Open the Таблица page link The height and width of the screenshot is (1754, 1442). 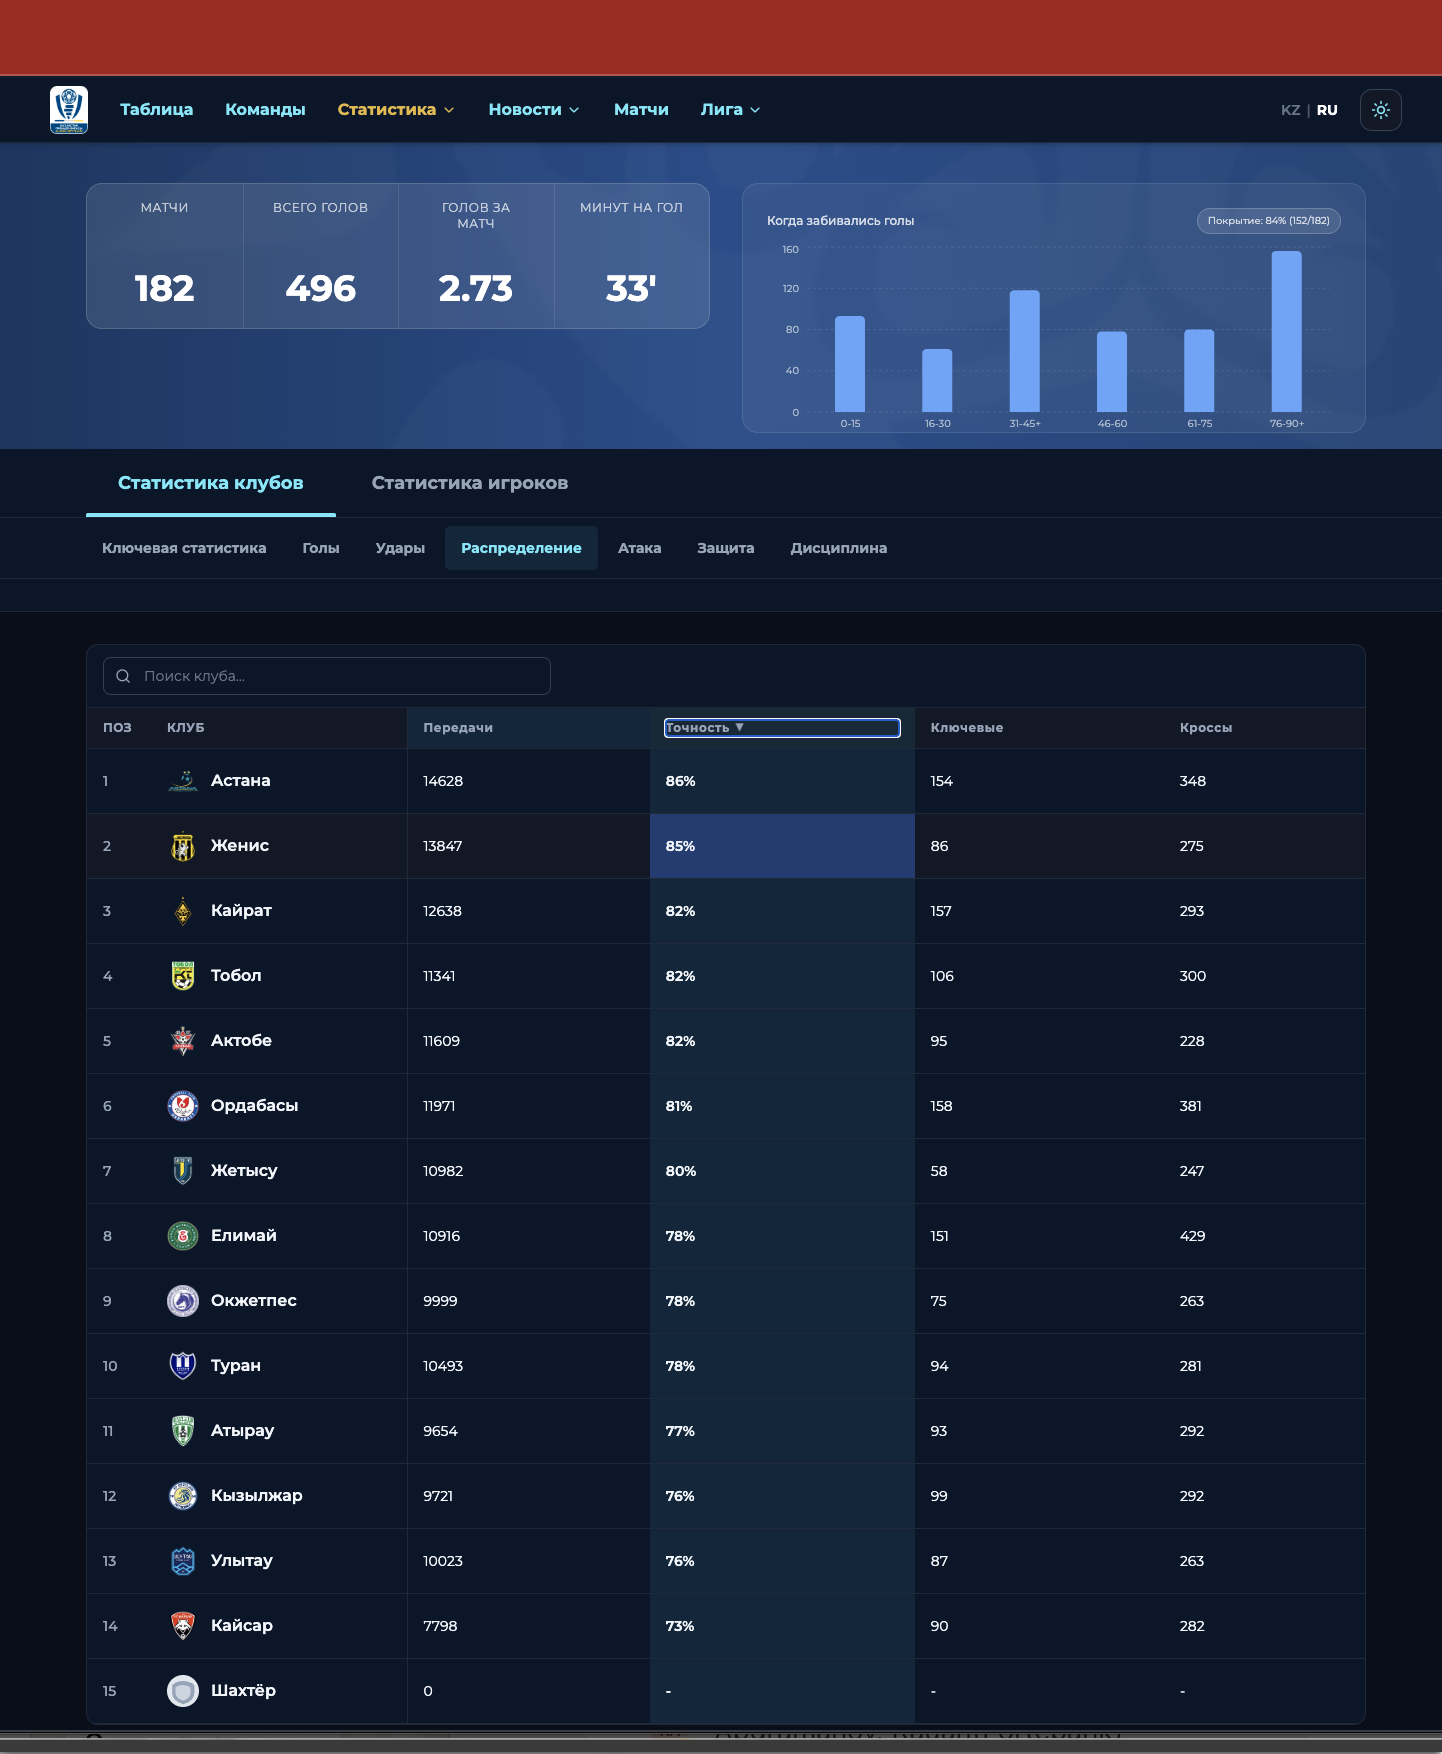156,110
